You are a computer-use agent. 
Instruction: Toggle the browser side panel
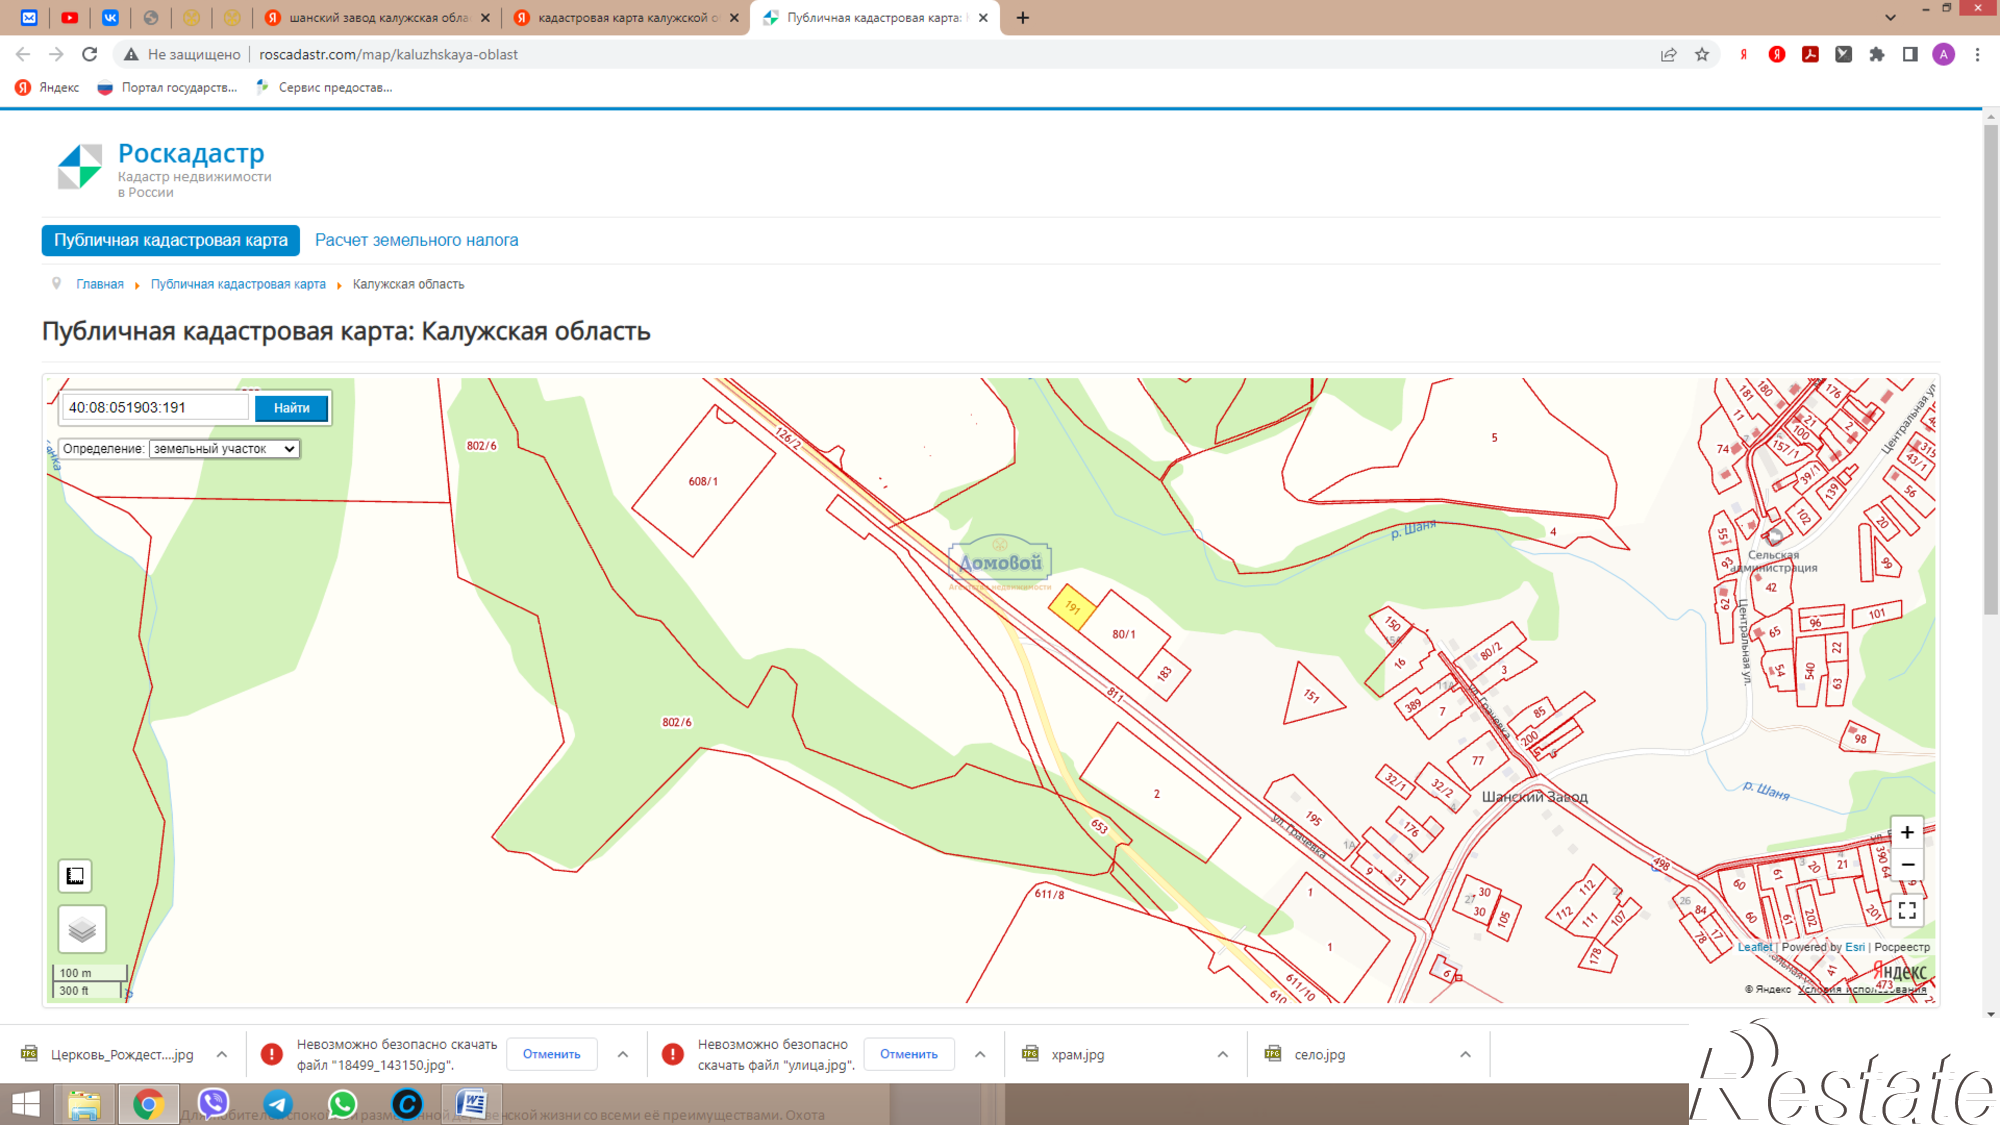[x=1910, y=54]
